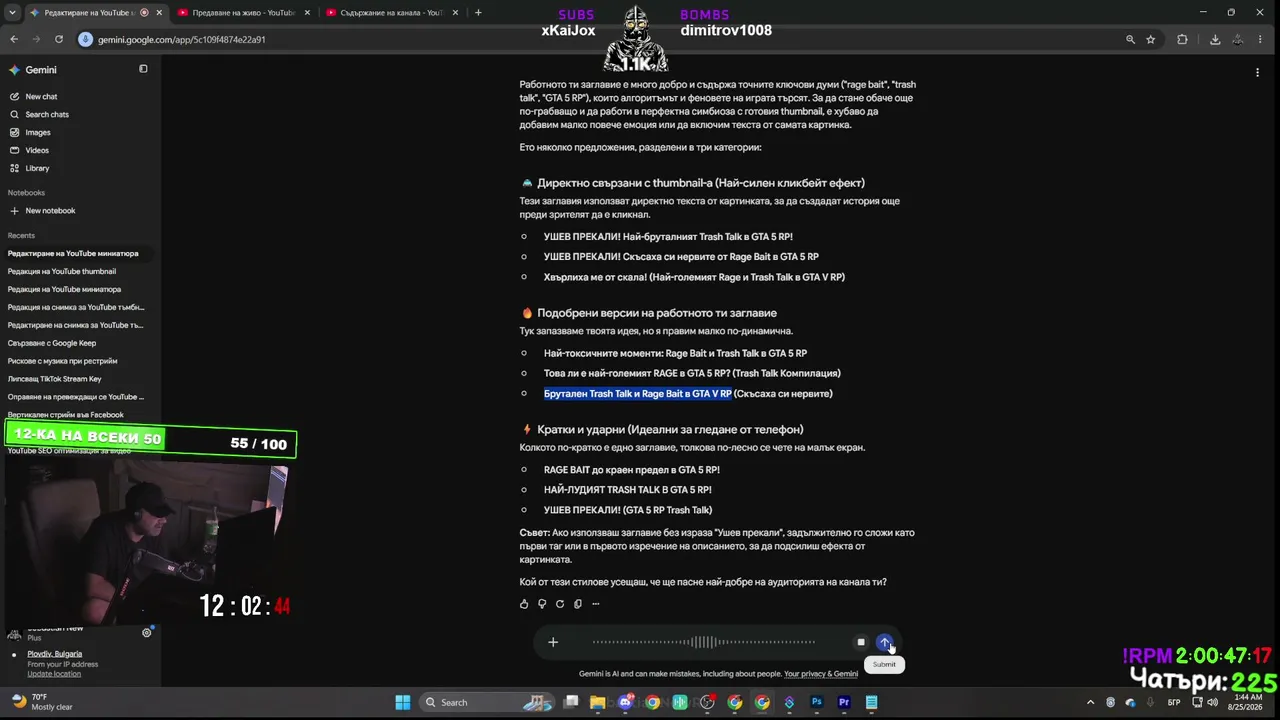
Task: Close the 'Предаване на живо' tab
Action: [306, 13]
